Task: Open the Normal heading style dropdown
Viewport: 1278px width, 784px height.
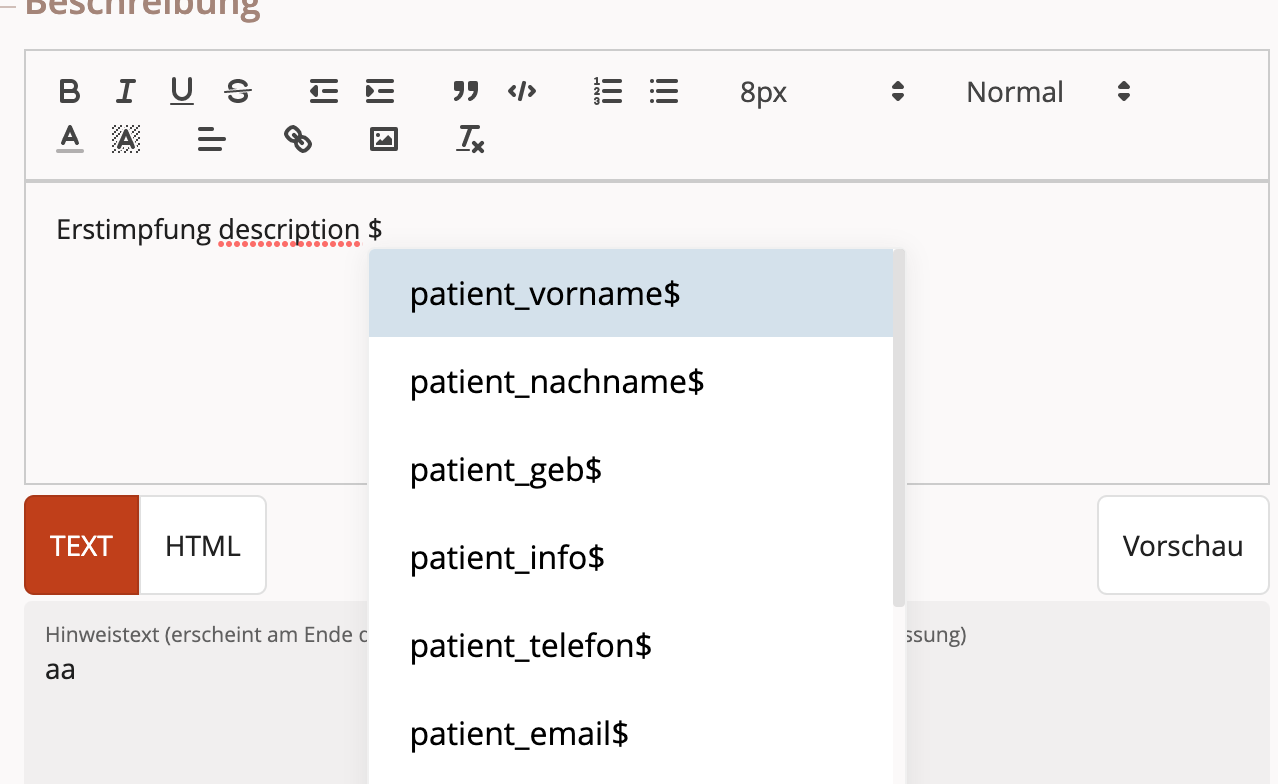Action: 1047,92
